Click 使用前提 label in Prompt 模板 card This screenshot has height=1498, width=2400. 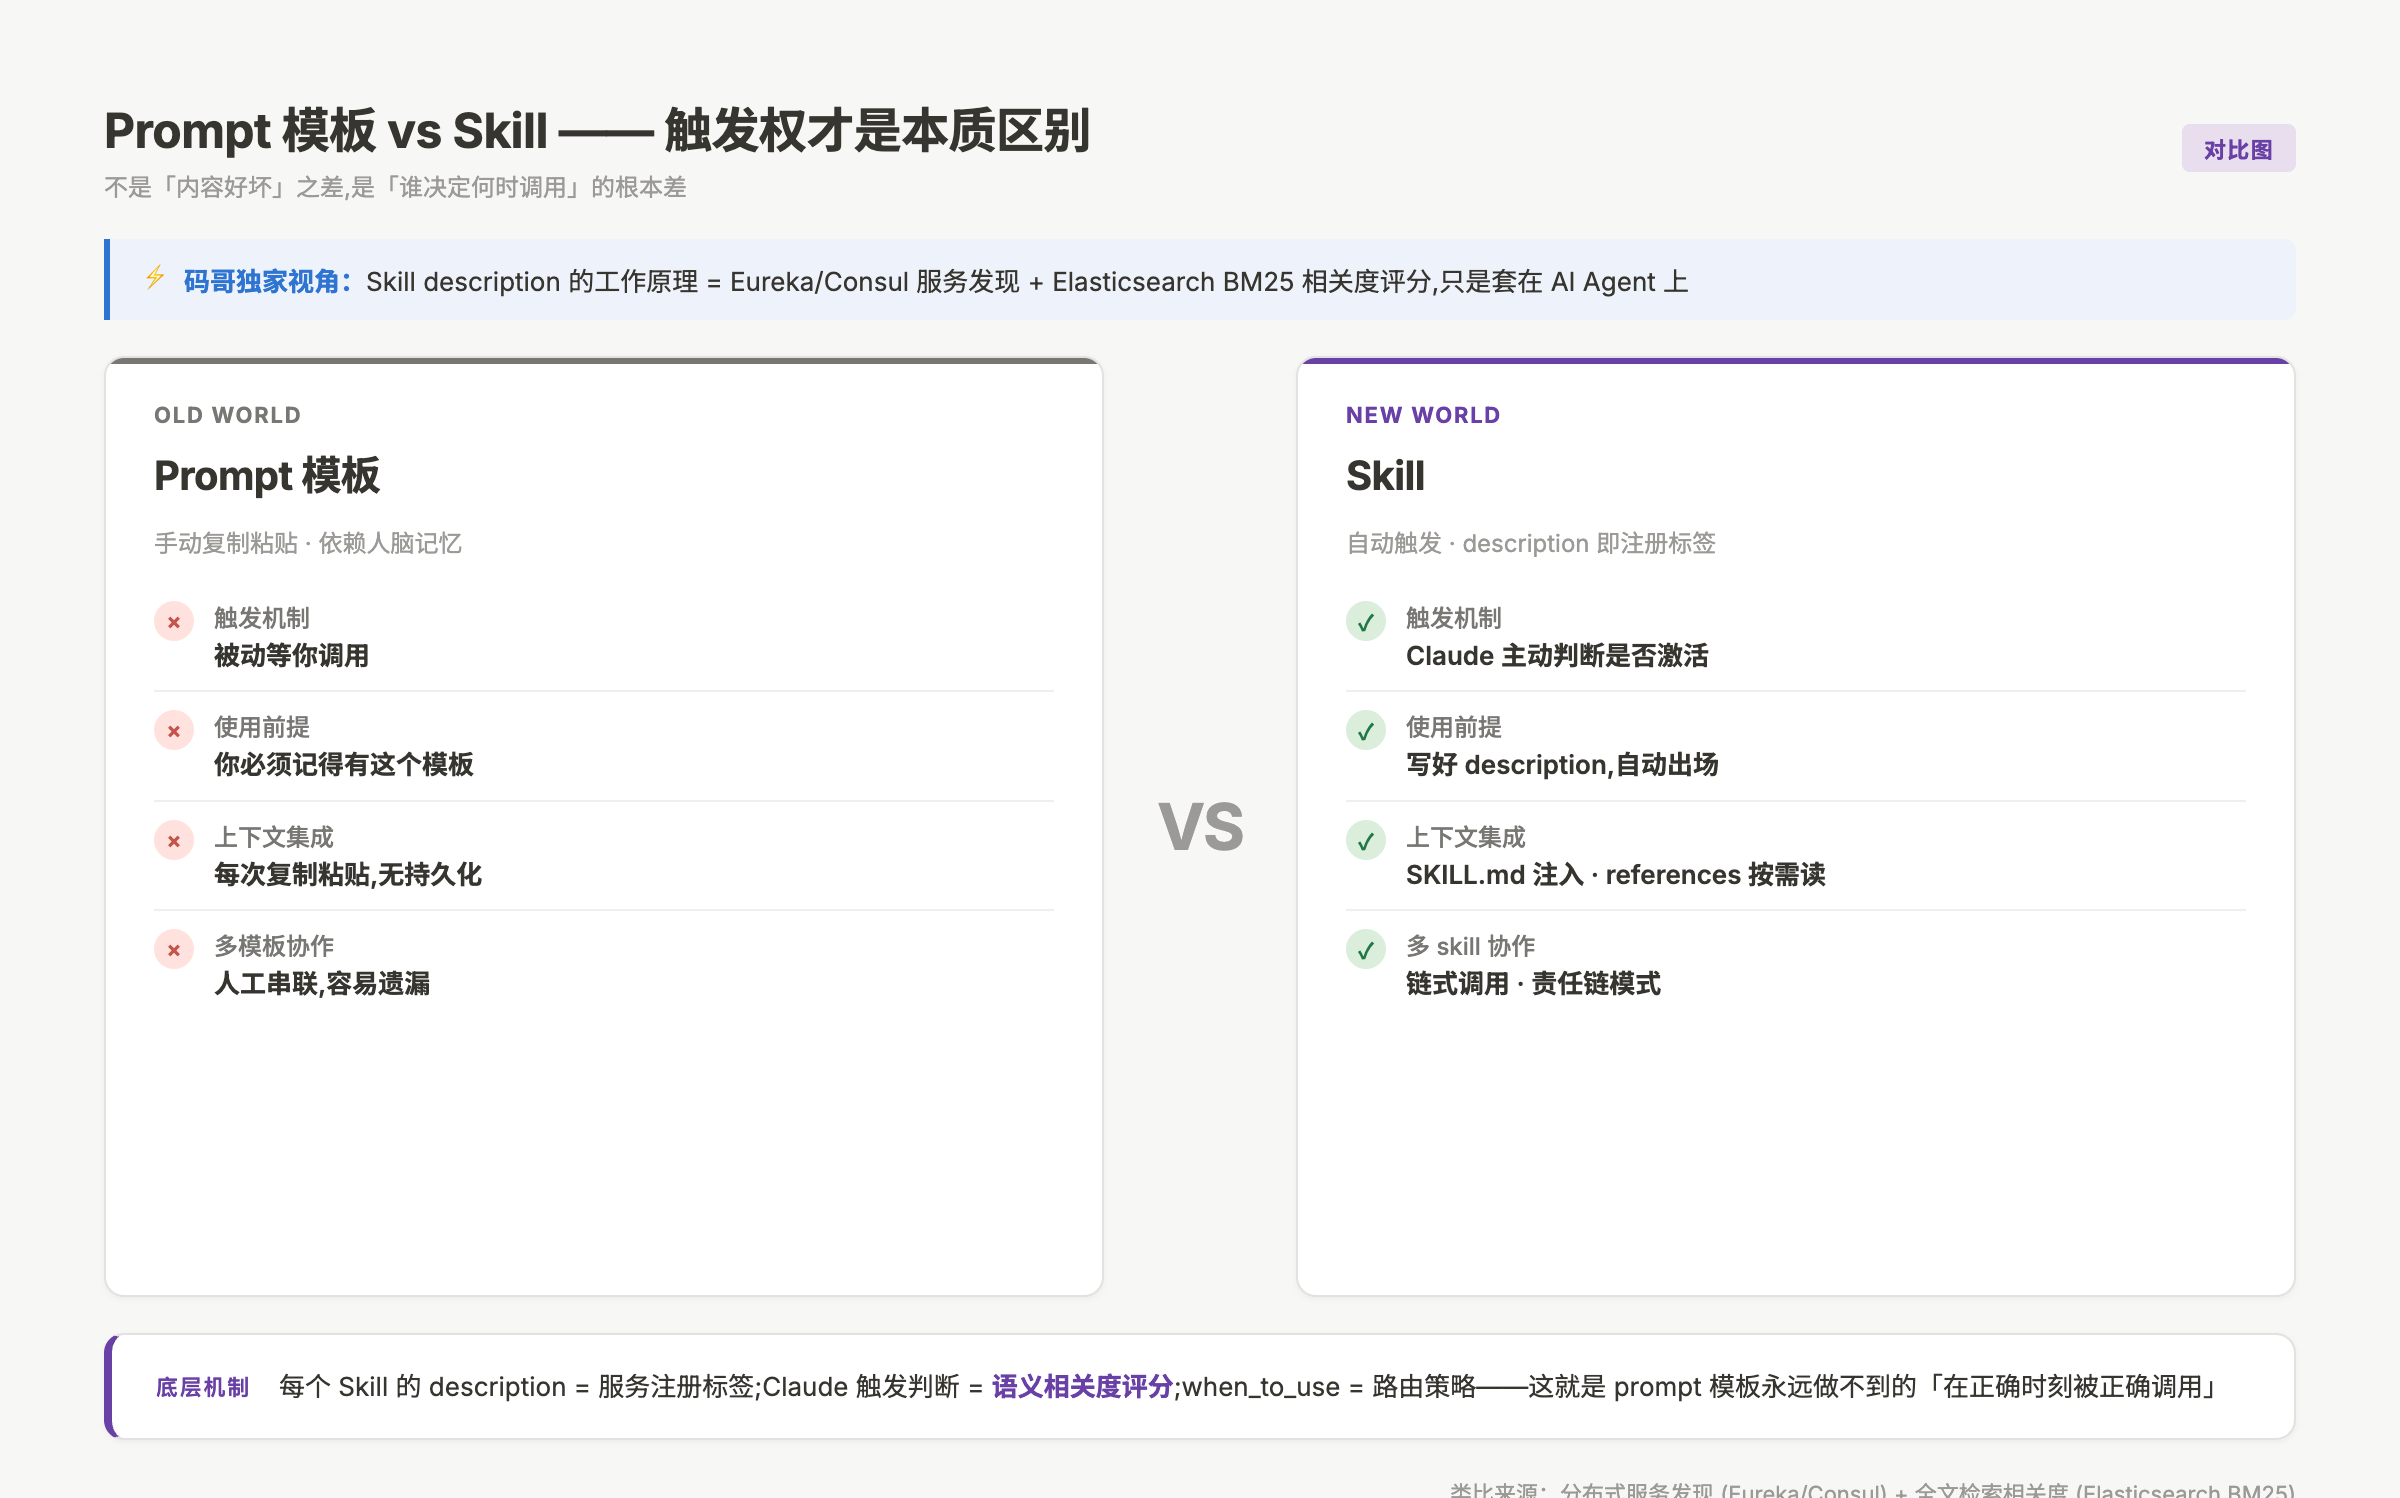coord(262,727)
